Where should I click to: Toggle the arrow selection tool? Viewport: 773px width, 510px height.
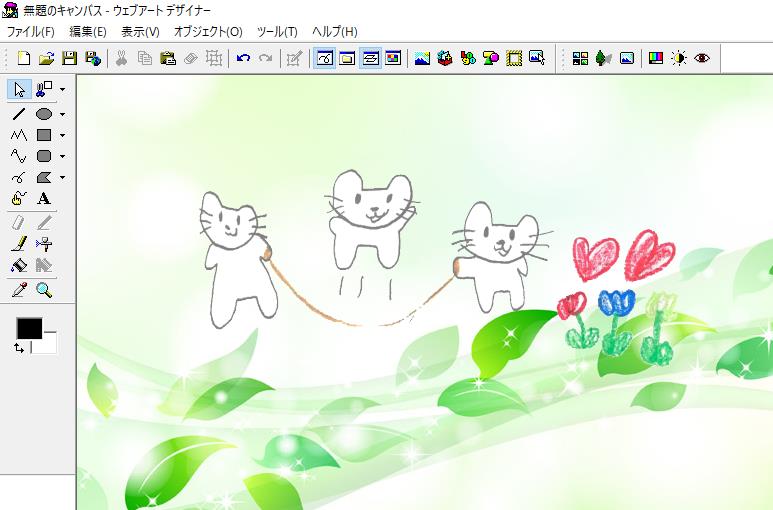click(x=19, y=89)
